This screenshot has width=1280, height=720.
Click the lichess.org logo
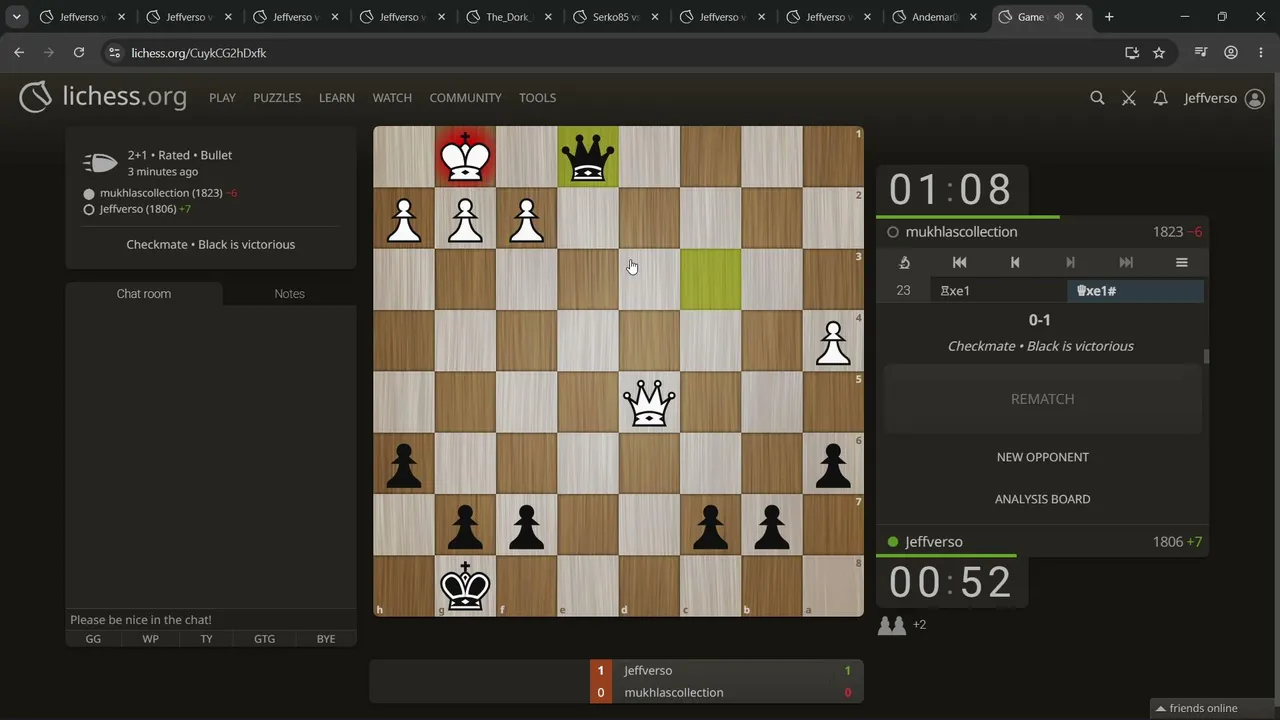tap(103, 97)
